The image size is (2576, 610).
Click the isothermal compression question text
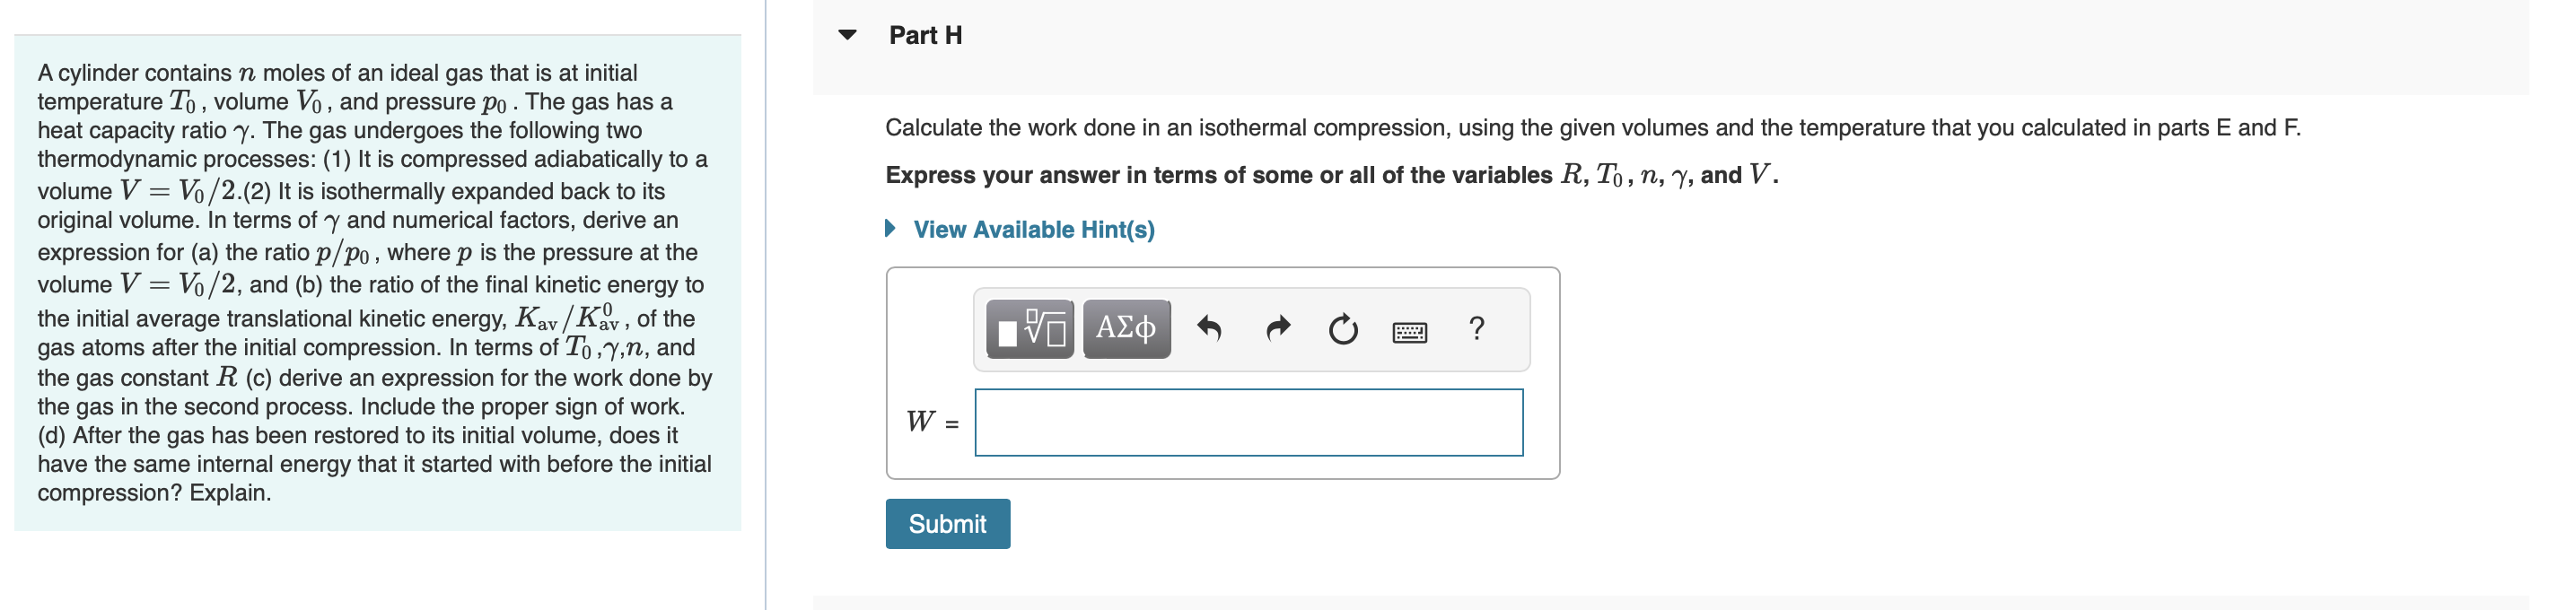coord(1592,128)
